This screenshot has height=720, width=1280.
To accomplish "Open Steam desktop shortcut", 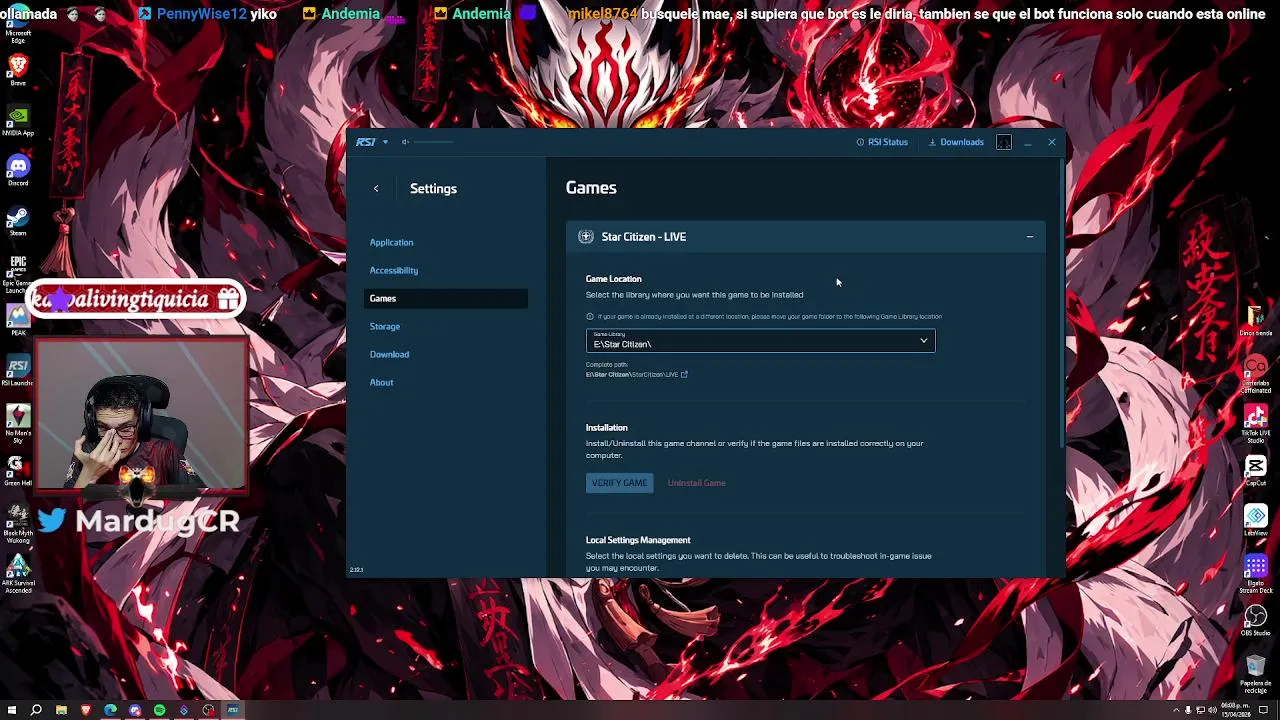I will 18,220.
